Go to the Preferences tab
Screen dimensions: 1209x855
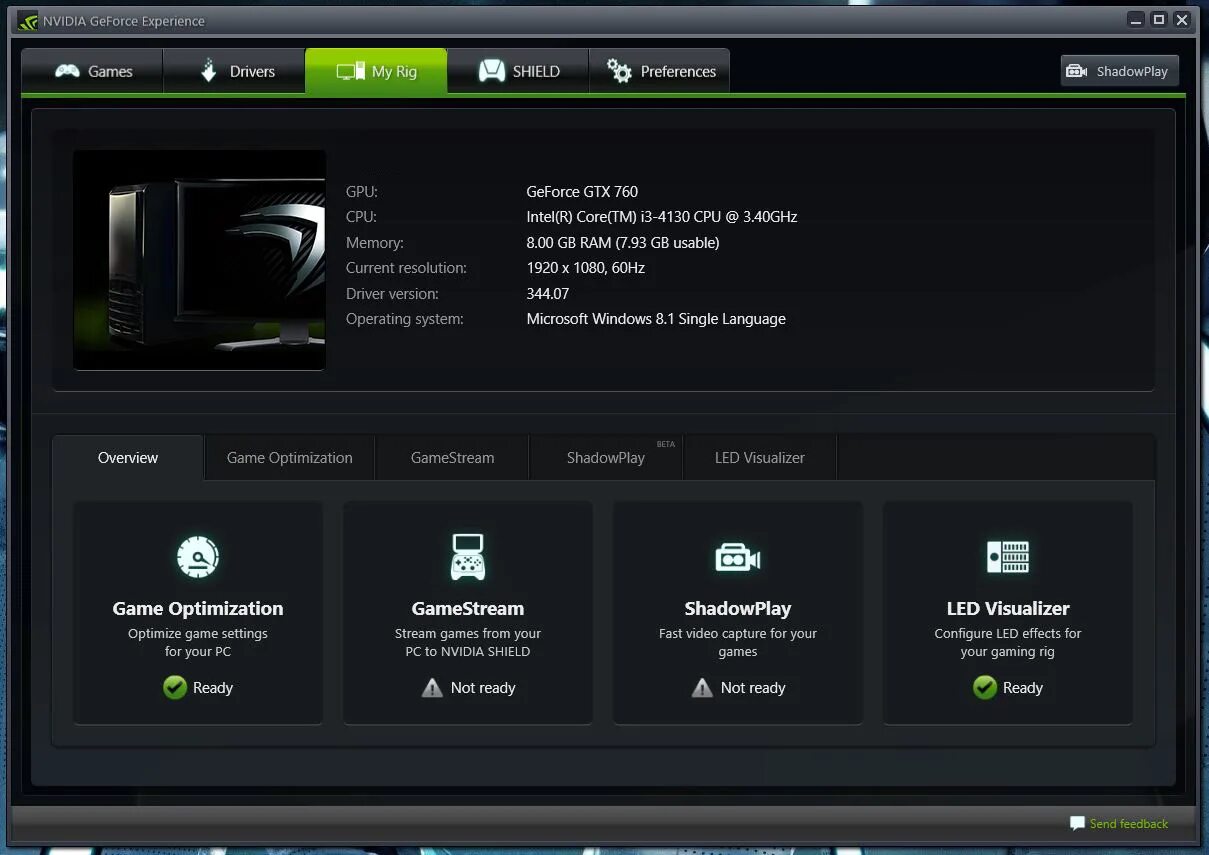[660, 71]
